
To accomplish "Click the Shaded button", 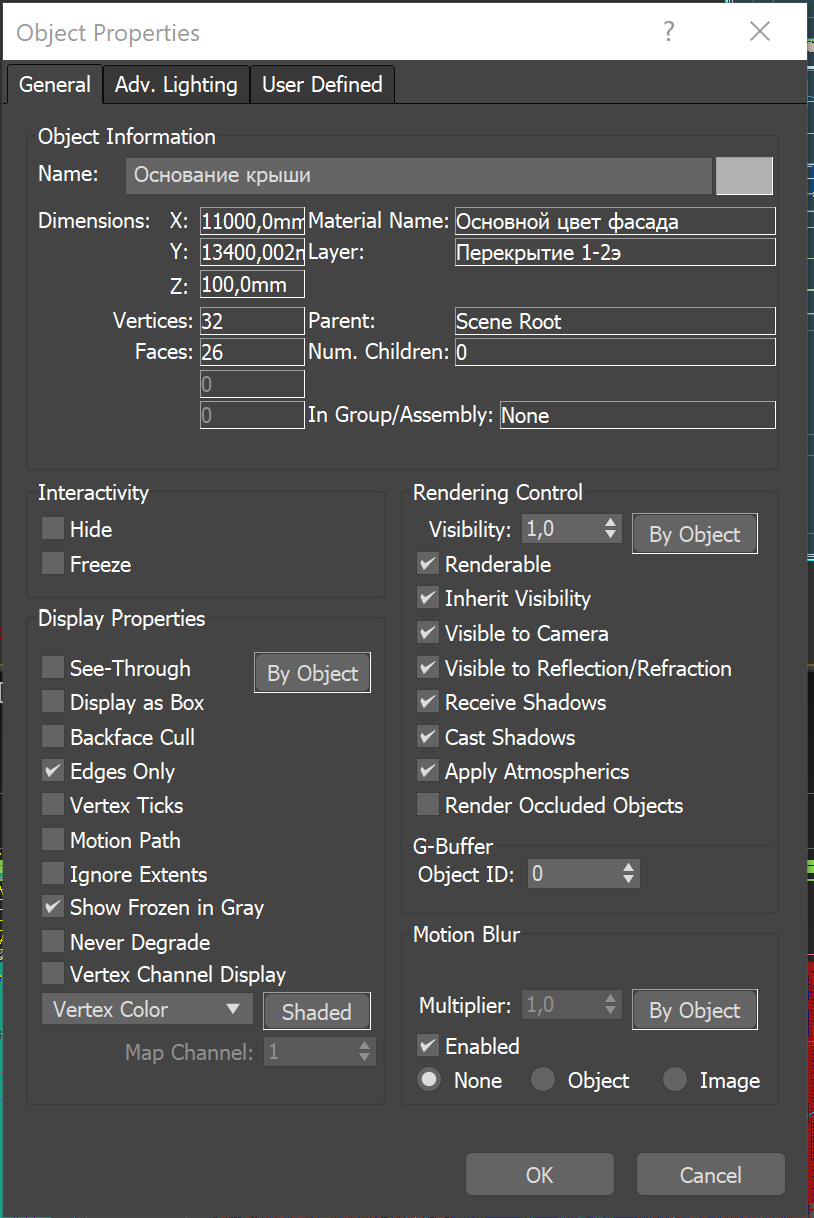I will click(x=316, y=1012).
